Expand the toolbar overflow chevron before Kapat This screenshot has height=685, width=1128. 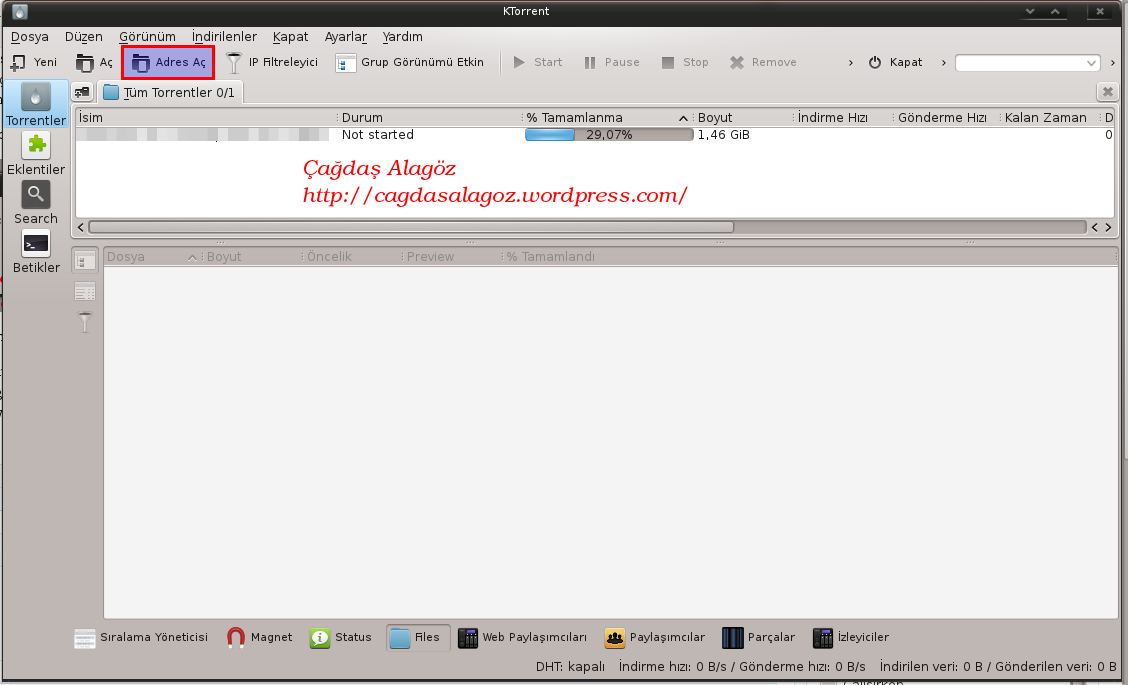[851, 63]
